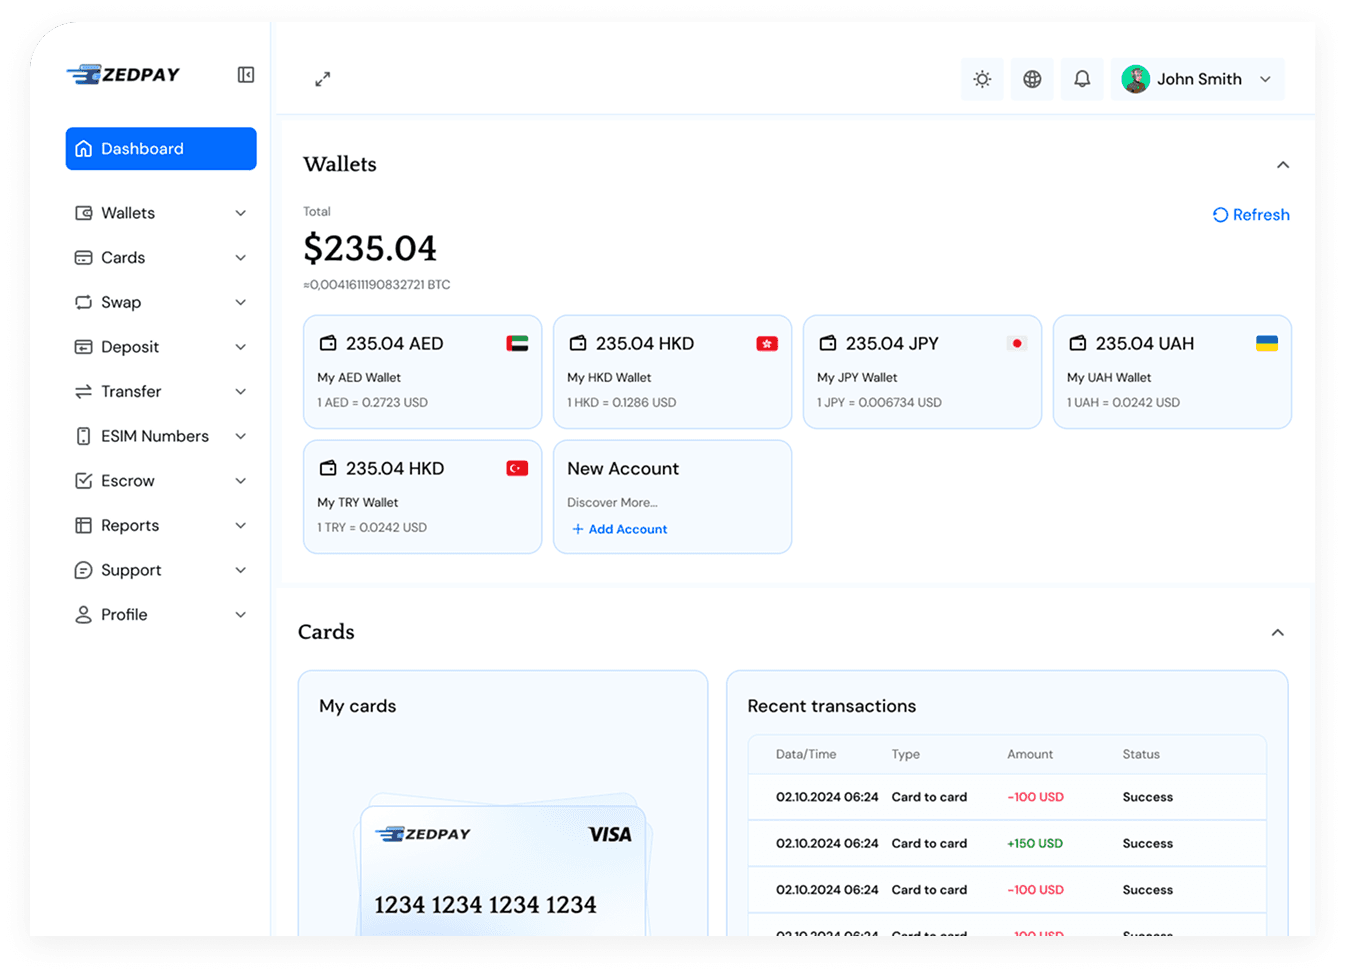Open the ESIM Numbers menu label
Viewport: 1346px width, 974px height.
coord(155,436)
